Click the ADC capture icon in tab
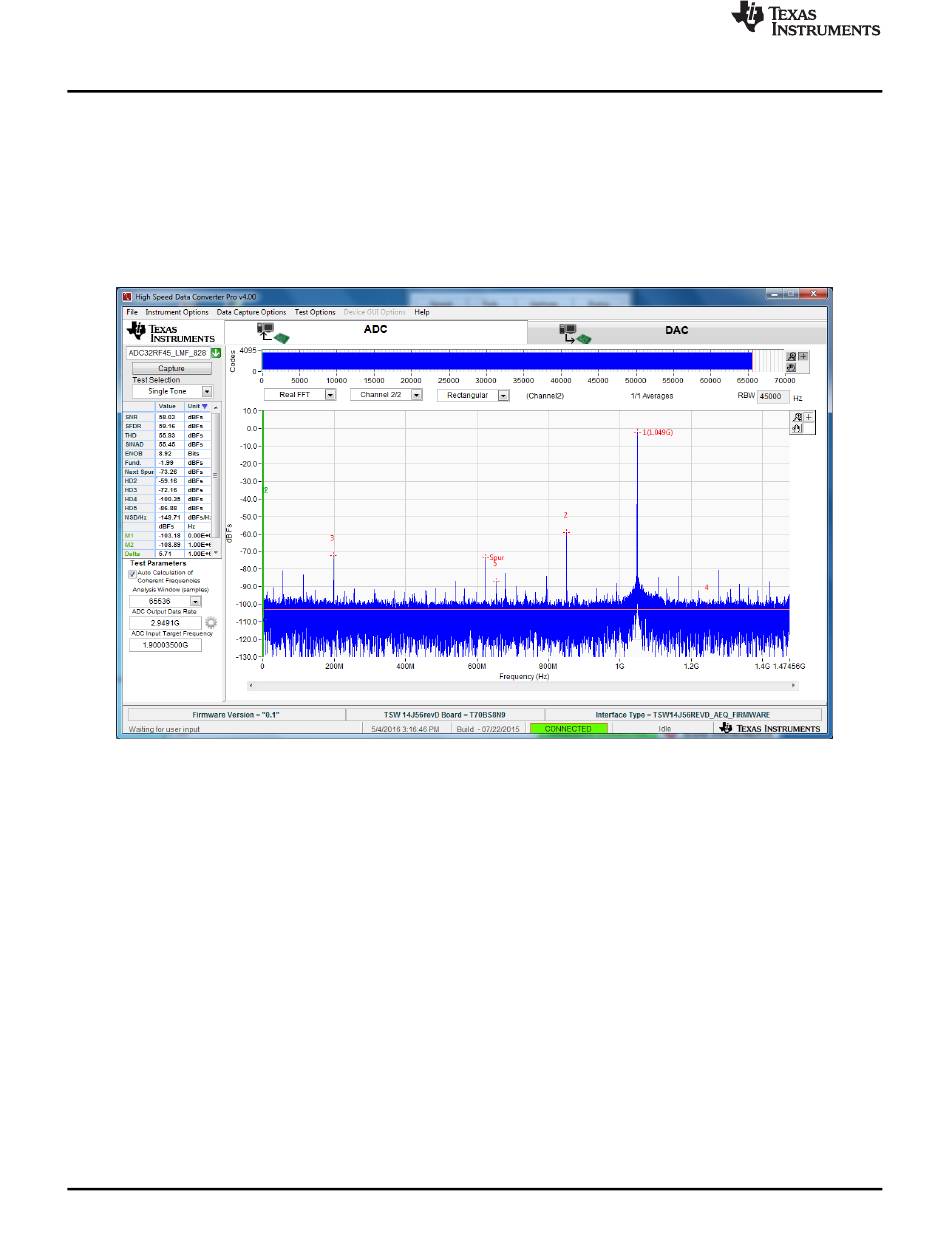 272,333
